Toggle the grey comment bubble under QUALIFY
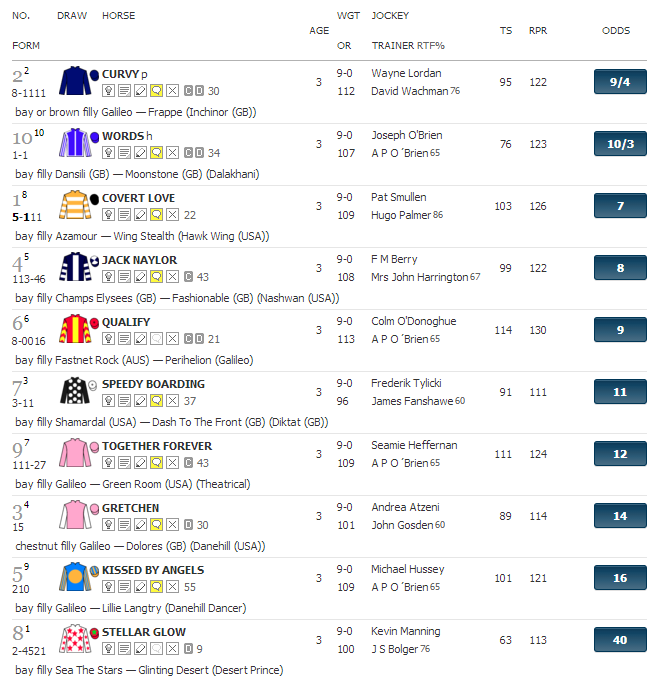 click(157, 339)
